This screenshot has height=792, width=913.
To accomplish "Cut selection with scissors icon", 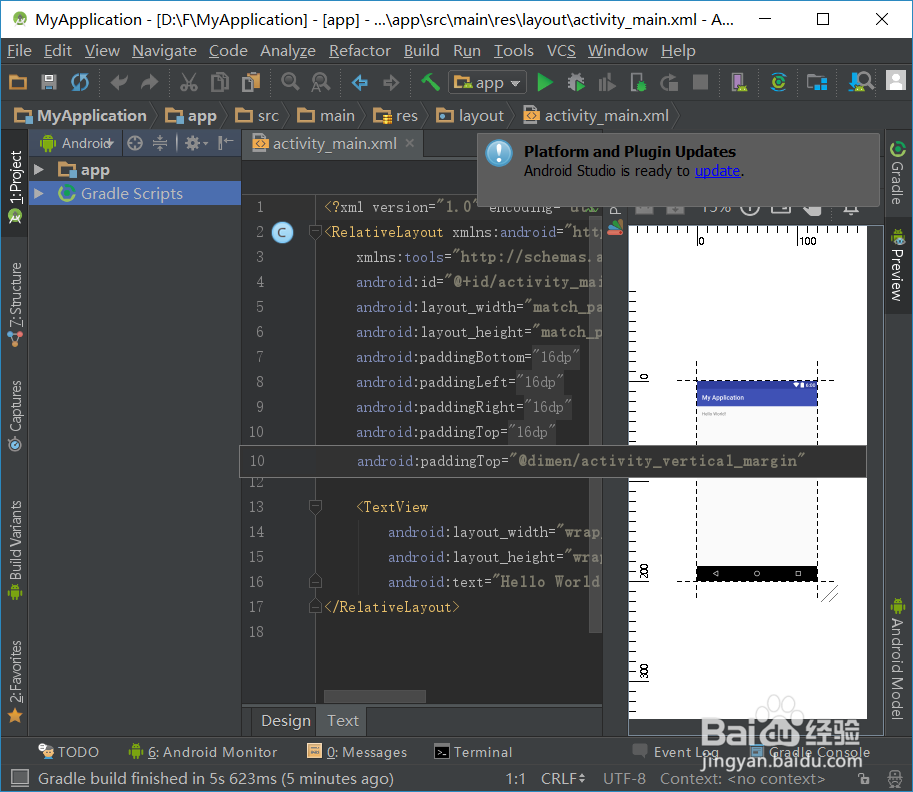I will [x=189, y=83].
